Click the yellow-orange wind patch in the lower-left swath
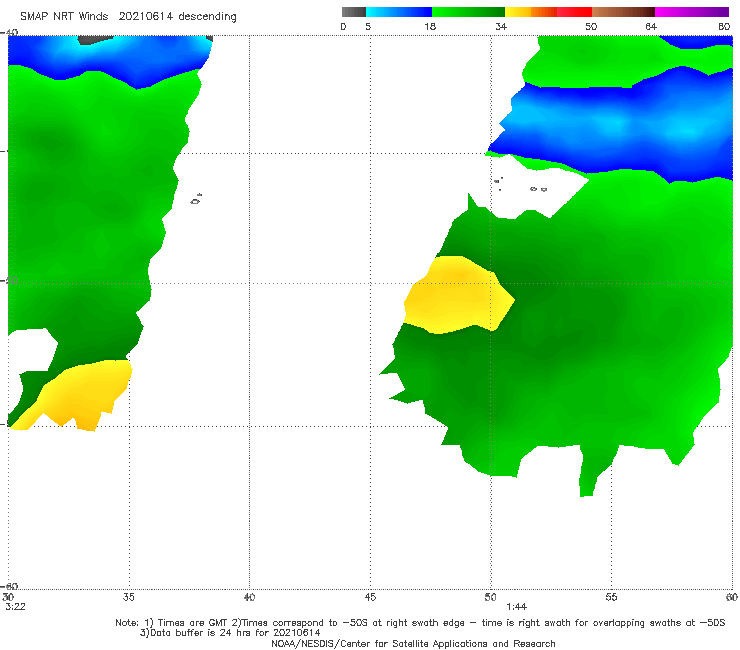Image resolution: width=740 pixels, height=650 pixels. click(78, 394)
